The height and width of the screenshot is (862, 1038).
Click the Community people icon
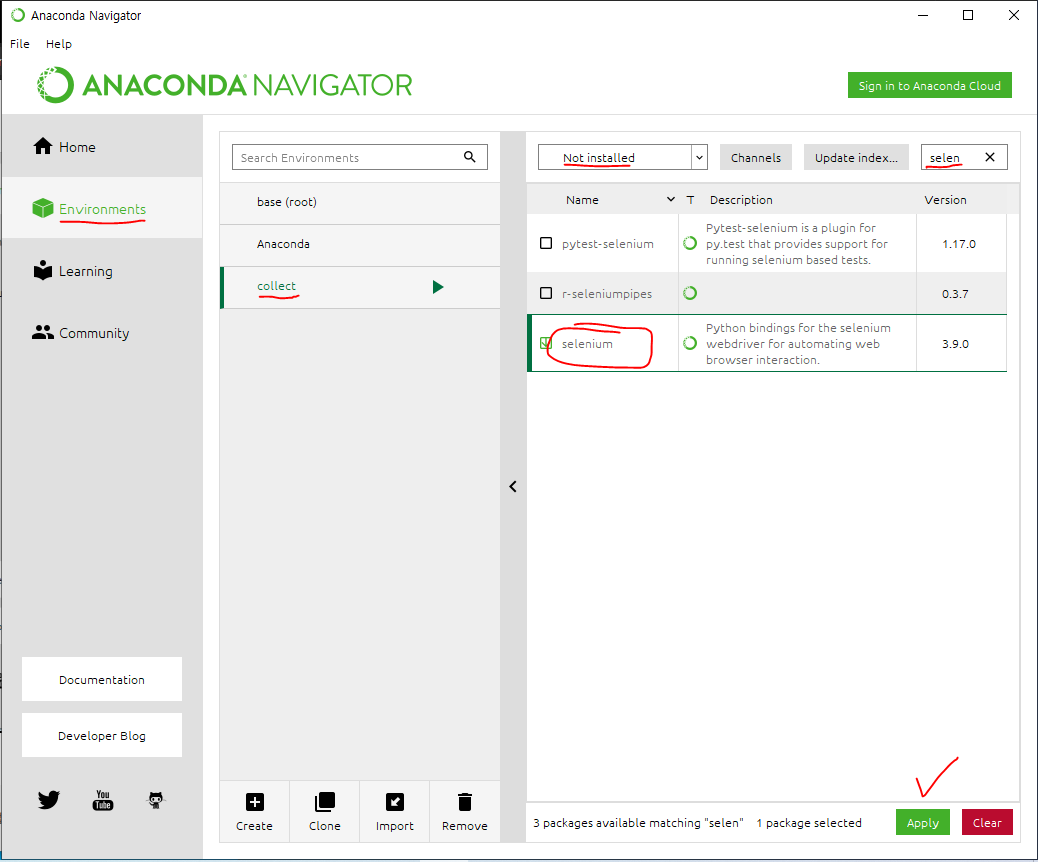[43, 332]
